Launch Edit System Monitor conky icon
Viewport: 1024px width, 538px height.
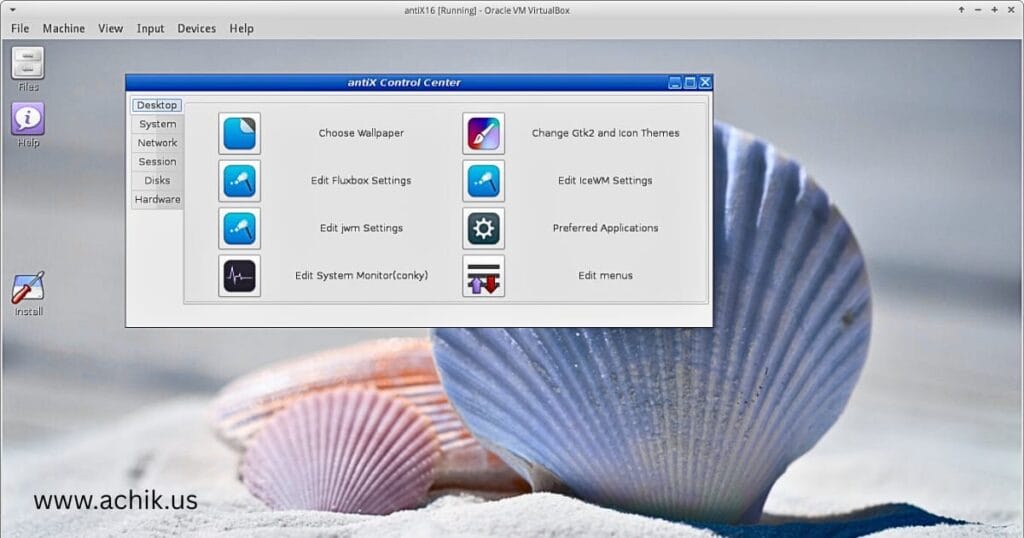240,276
